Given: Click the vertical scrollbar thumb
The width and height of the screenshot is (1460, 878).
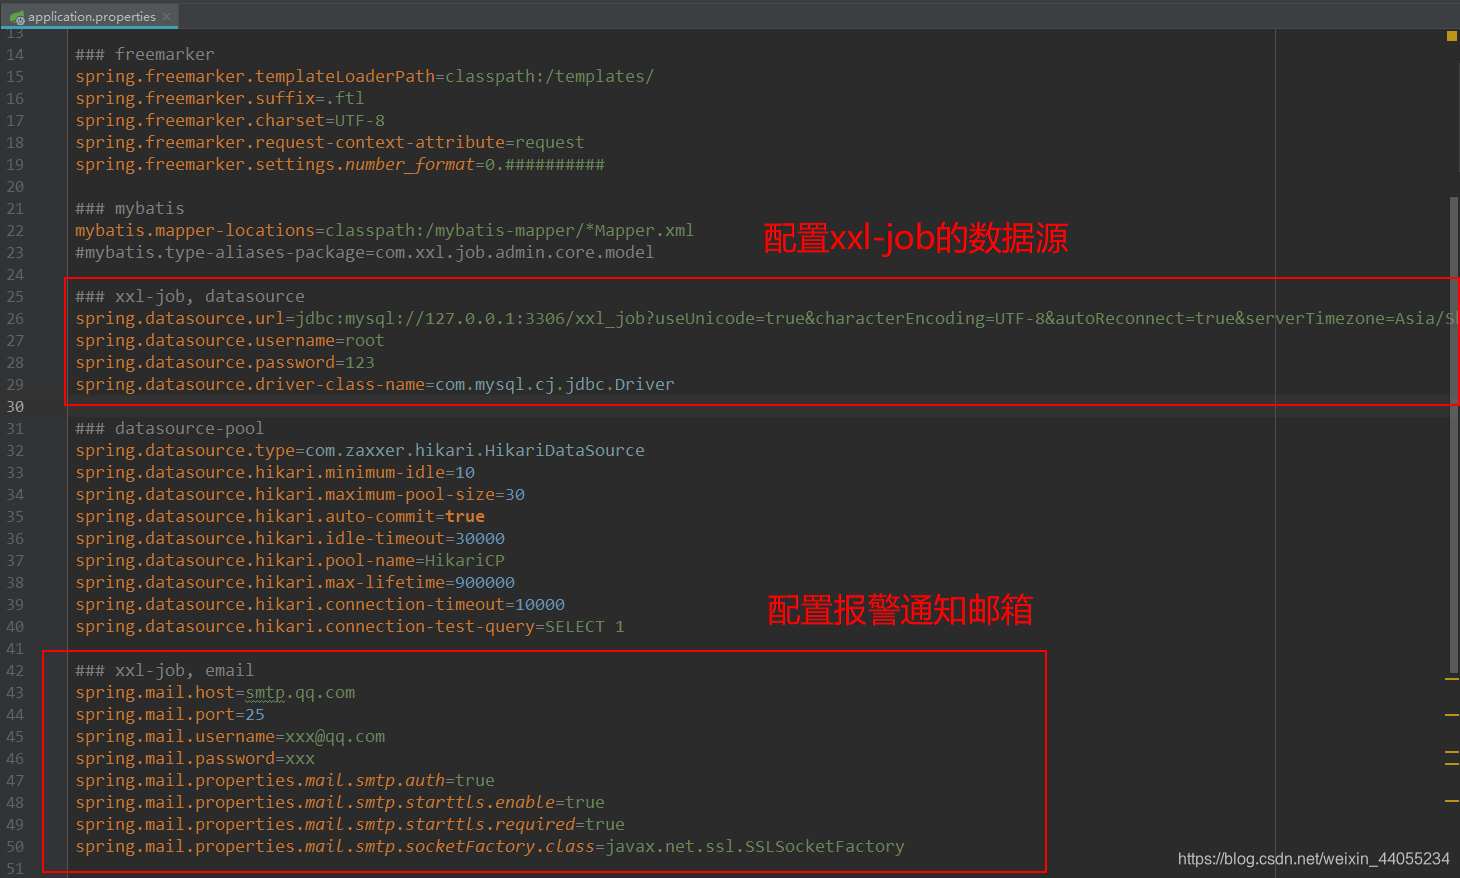Looking at the screenshot, I should tap(1453, 435).
